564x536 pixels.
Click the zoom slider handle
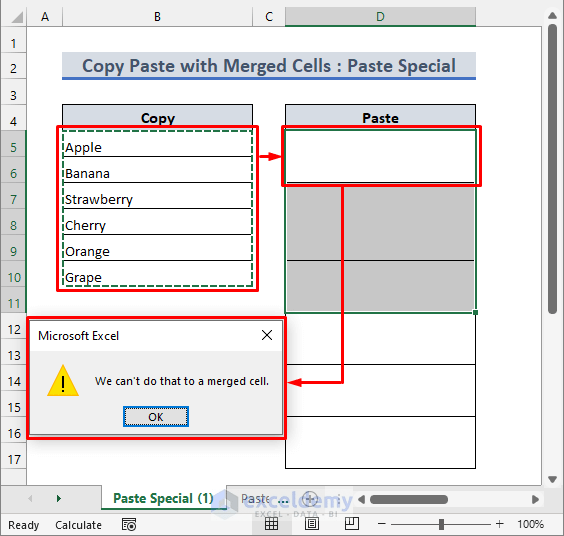[x=441, y=524]
